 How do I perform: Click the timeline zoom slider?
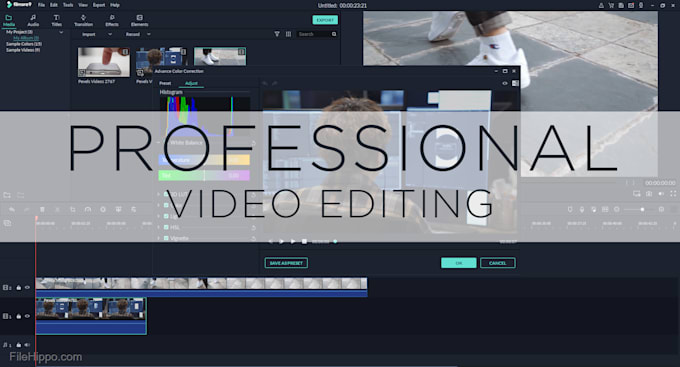coord(641,210)
